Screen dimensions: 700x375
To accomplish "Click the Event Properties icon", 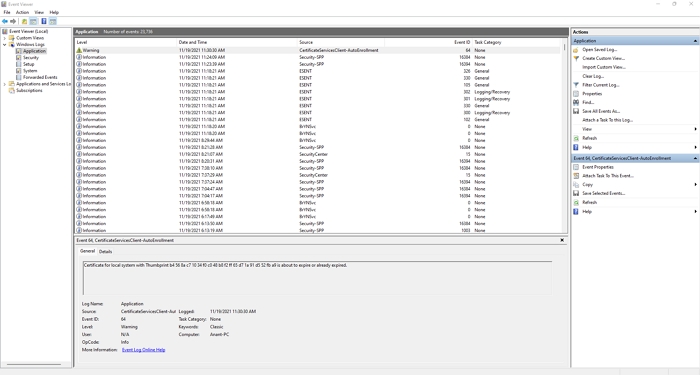I will point(576,167).
